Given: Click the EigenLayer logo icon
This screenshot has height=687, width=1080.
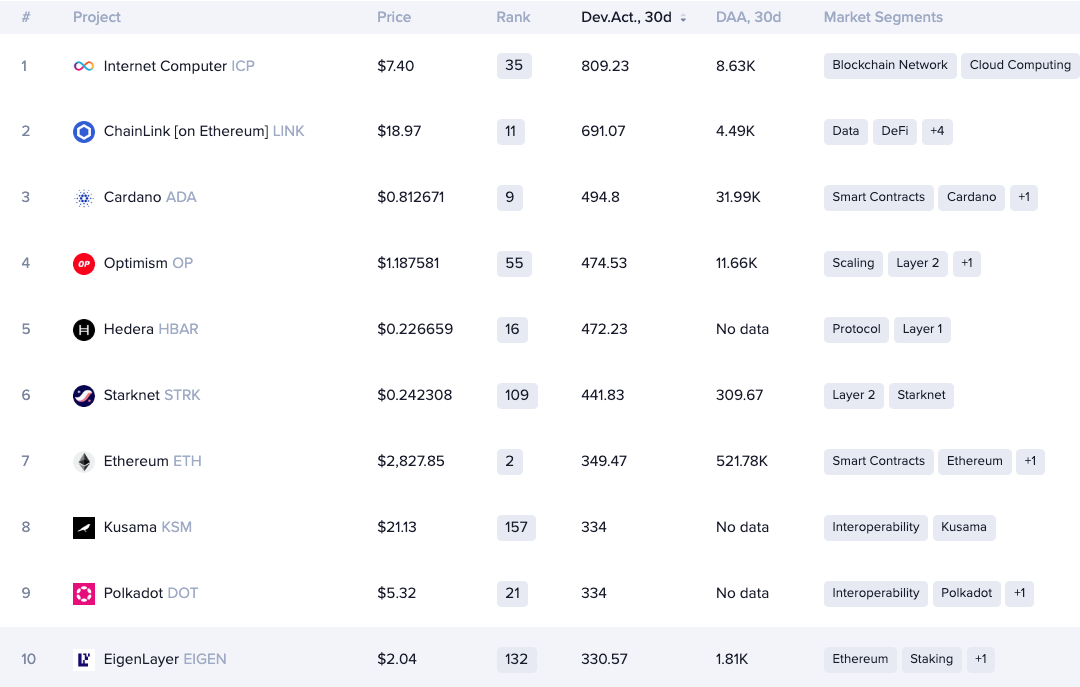Looking at the screenshot, I should click(x=84, y=659).
